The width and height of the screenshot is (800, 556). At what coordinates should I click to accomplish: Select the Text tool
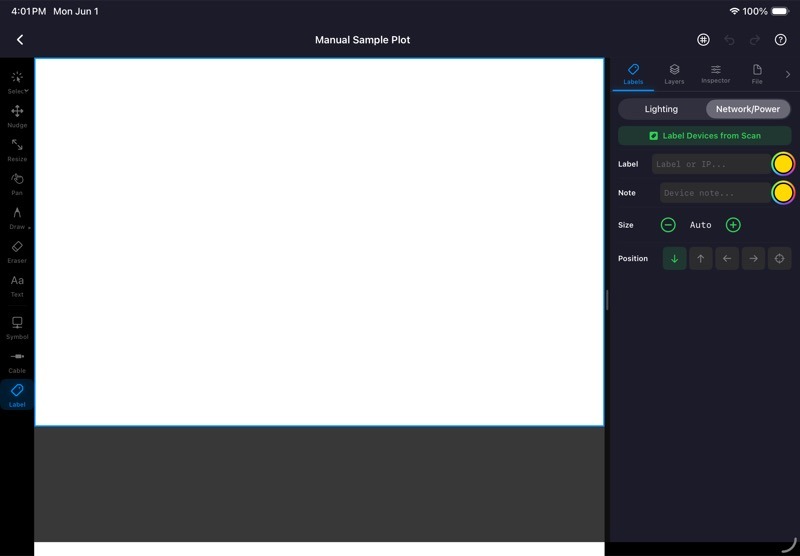(17, 286)
